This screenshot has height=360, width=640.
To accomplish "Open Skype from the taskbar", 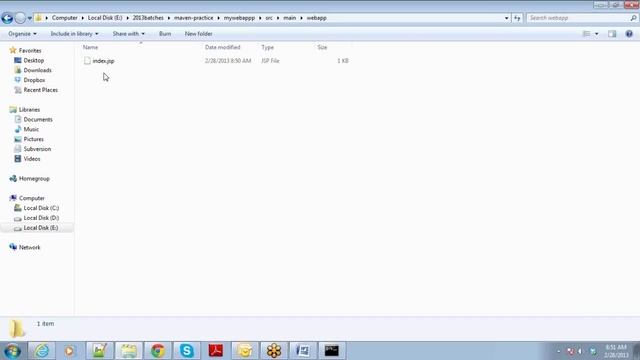I will (x=187, y=351).
